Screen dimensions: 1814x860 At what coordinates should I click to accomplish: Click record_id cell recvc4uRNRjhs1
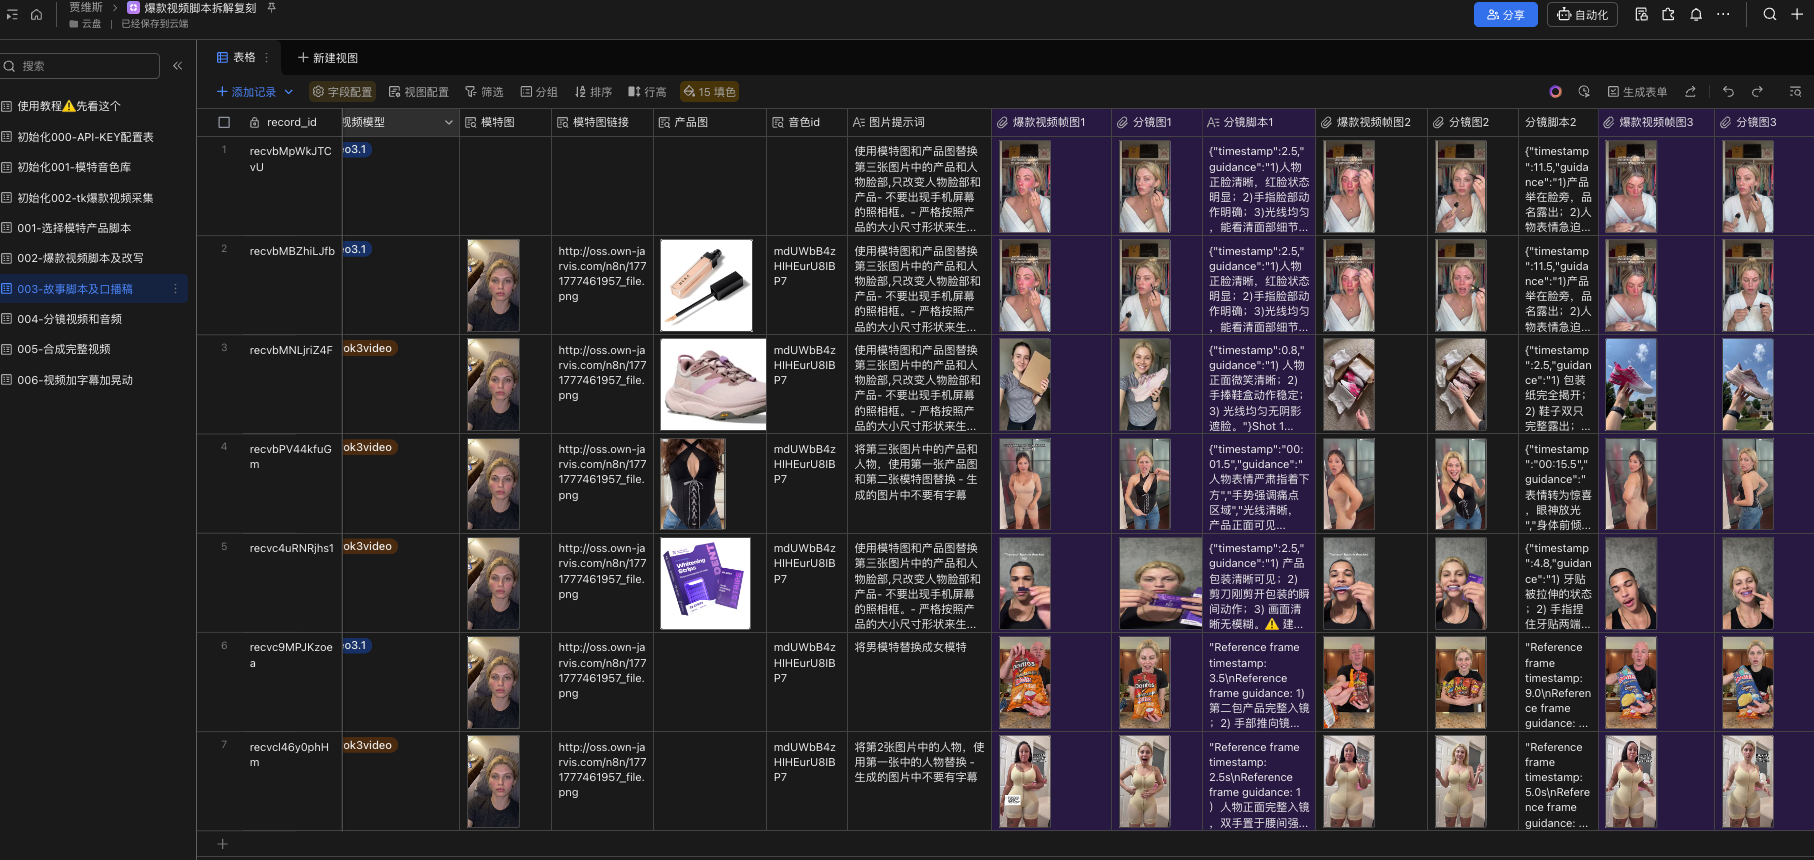292,548
